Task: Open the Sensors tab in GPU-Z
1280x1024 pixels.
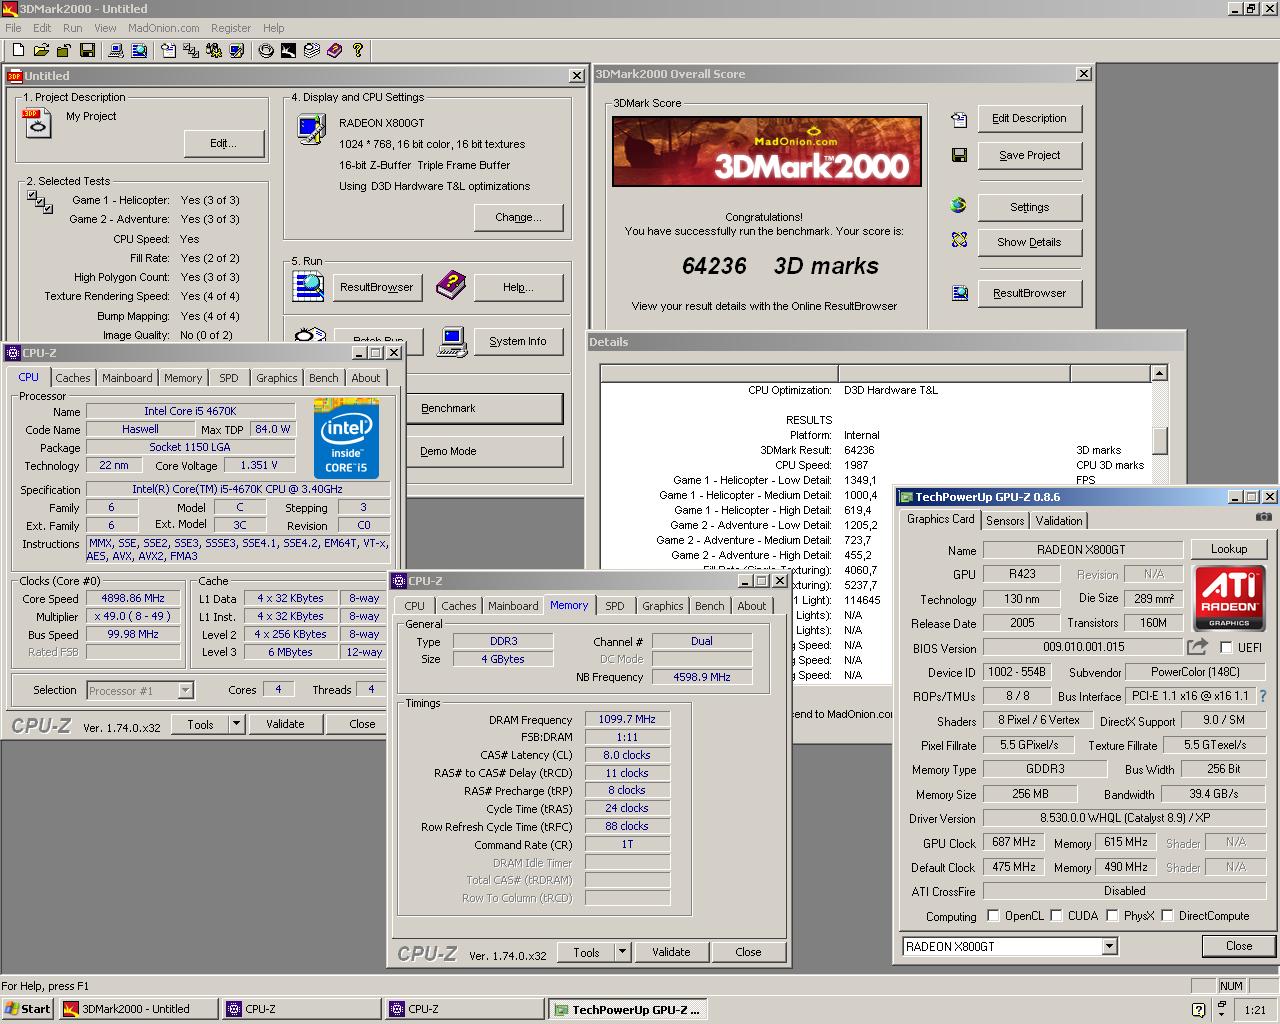Action: tap(1005, 520)
